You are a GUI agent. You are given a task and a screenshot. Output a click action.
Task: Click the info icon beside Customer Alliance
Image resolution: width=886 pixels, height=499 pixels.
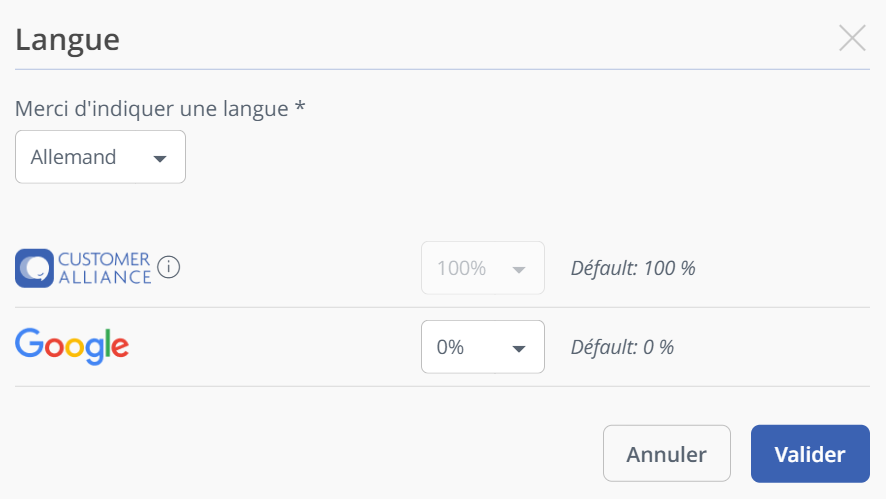(168, 267)
